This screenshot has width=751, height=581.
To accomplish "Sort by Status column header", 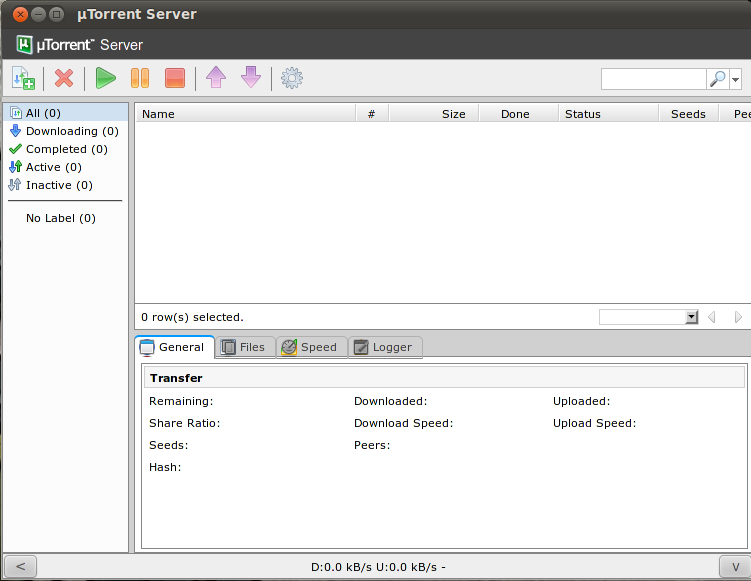I will tap(608, 114).
